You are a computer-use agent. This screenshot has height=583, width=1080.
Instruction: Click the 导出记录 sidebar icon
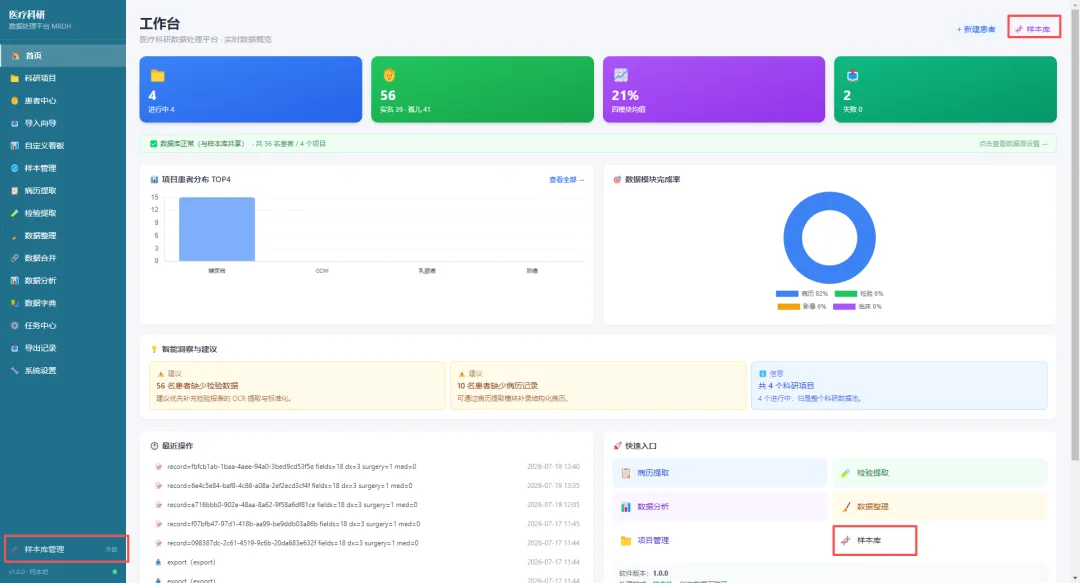point(14,349)
